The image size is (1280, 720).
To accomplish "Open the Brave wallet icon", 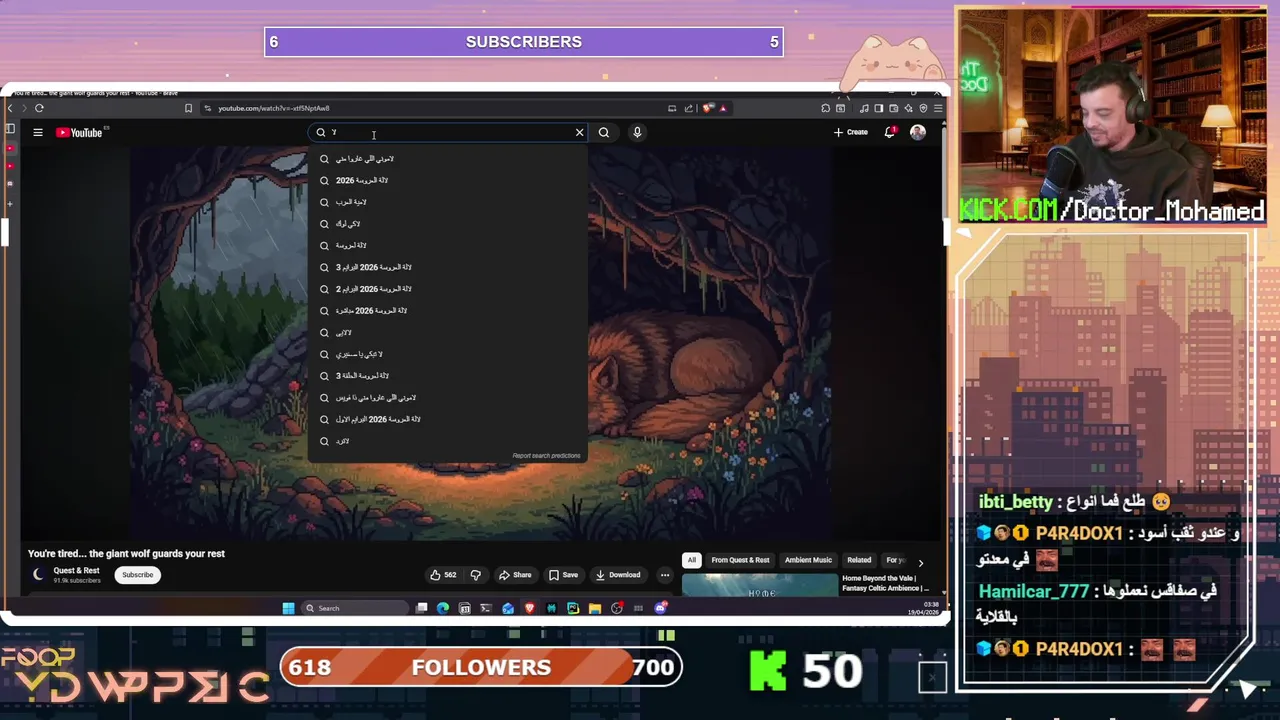I will [x=893, y=108].
